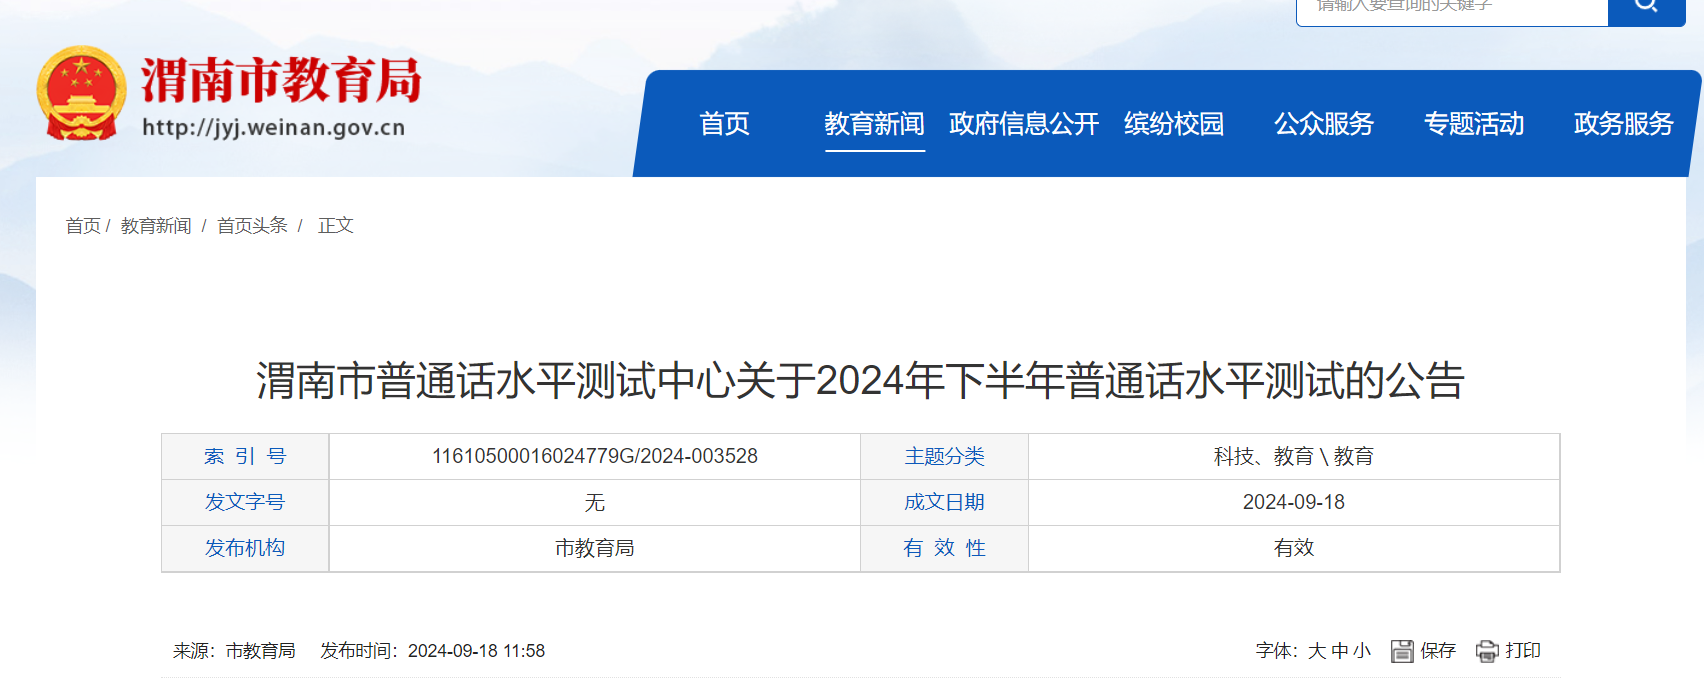Click the 发布机构 label cell
Viewport: 1704px width, 681px height.
pyautogui.click(x=245, y=549)
